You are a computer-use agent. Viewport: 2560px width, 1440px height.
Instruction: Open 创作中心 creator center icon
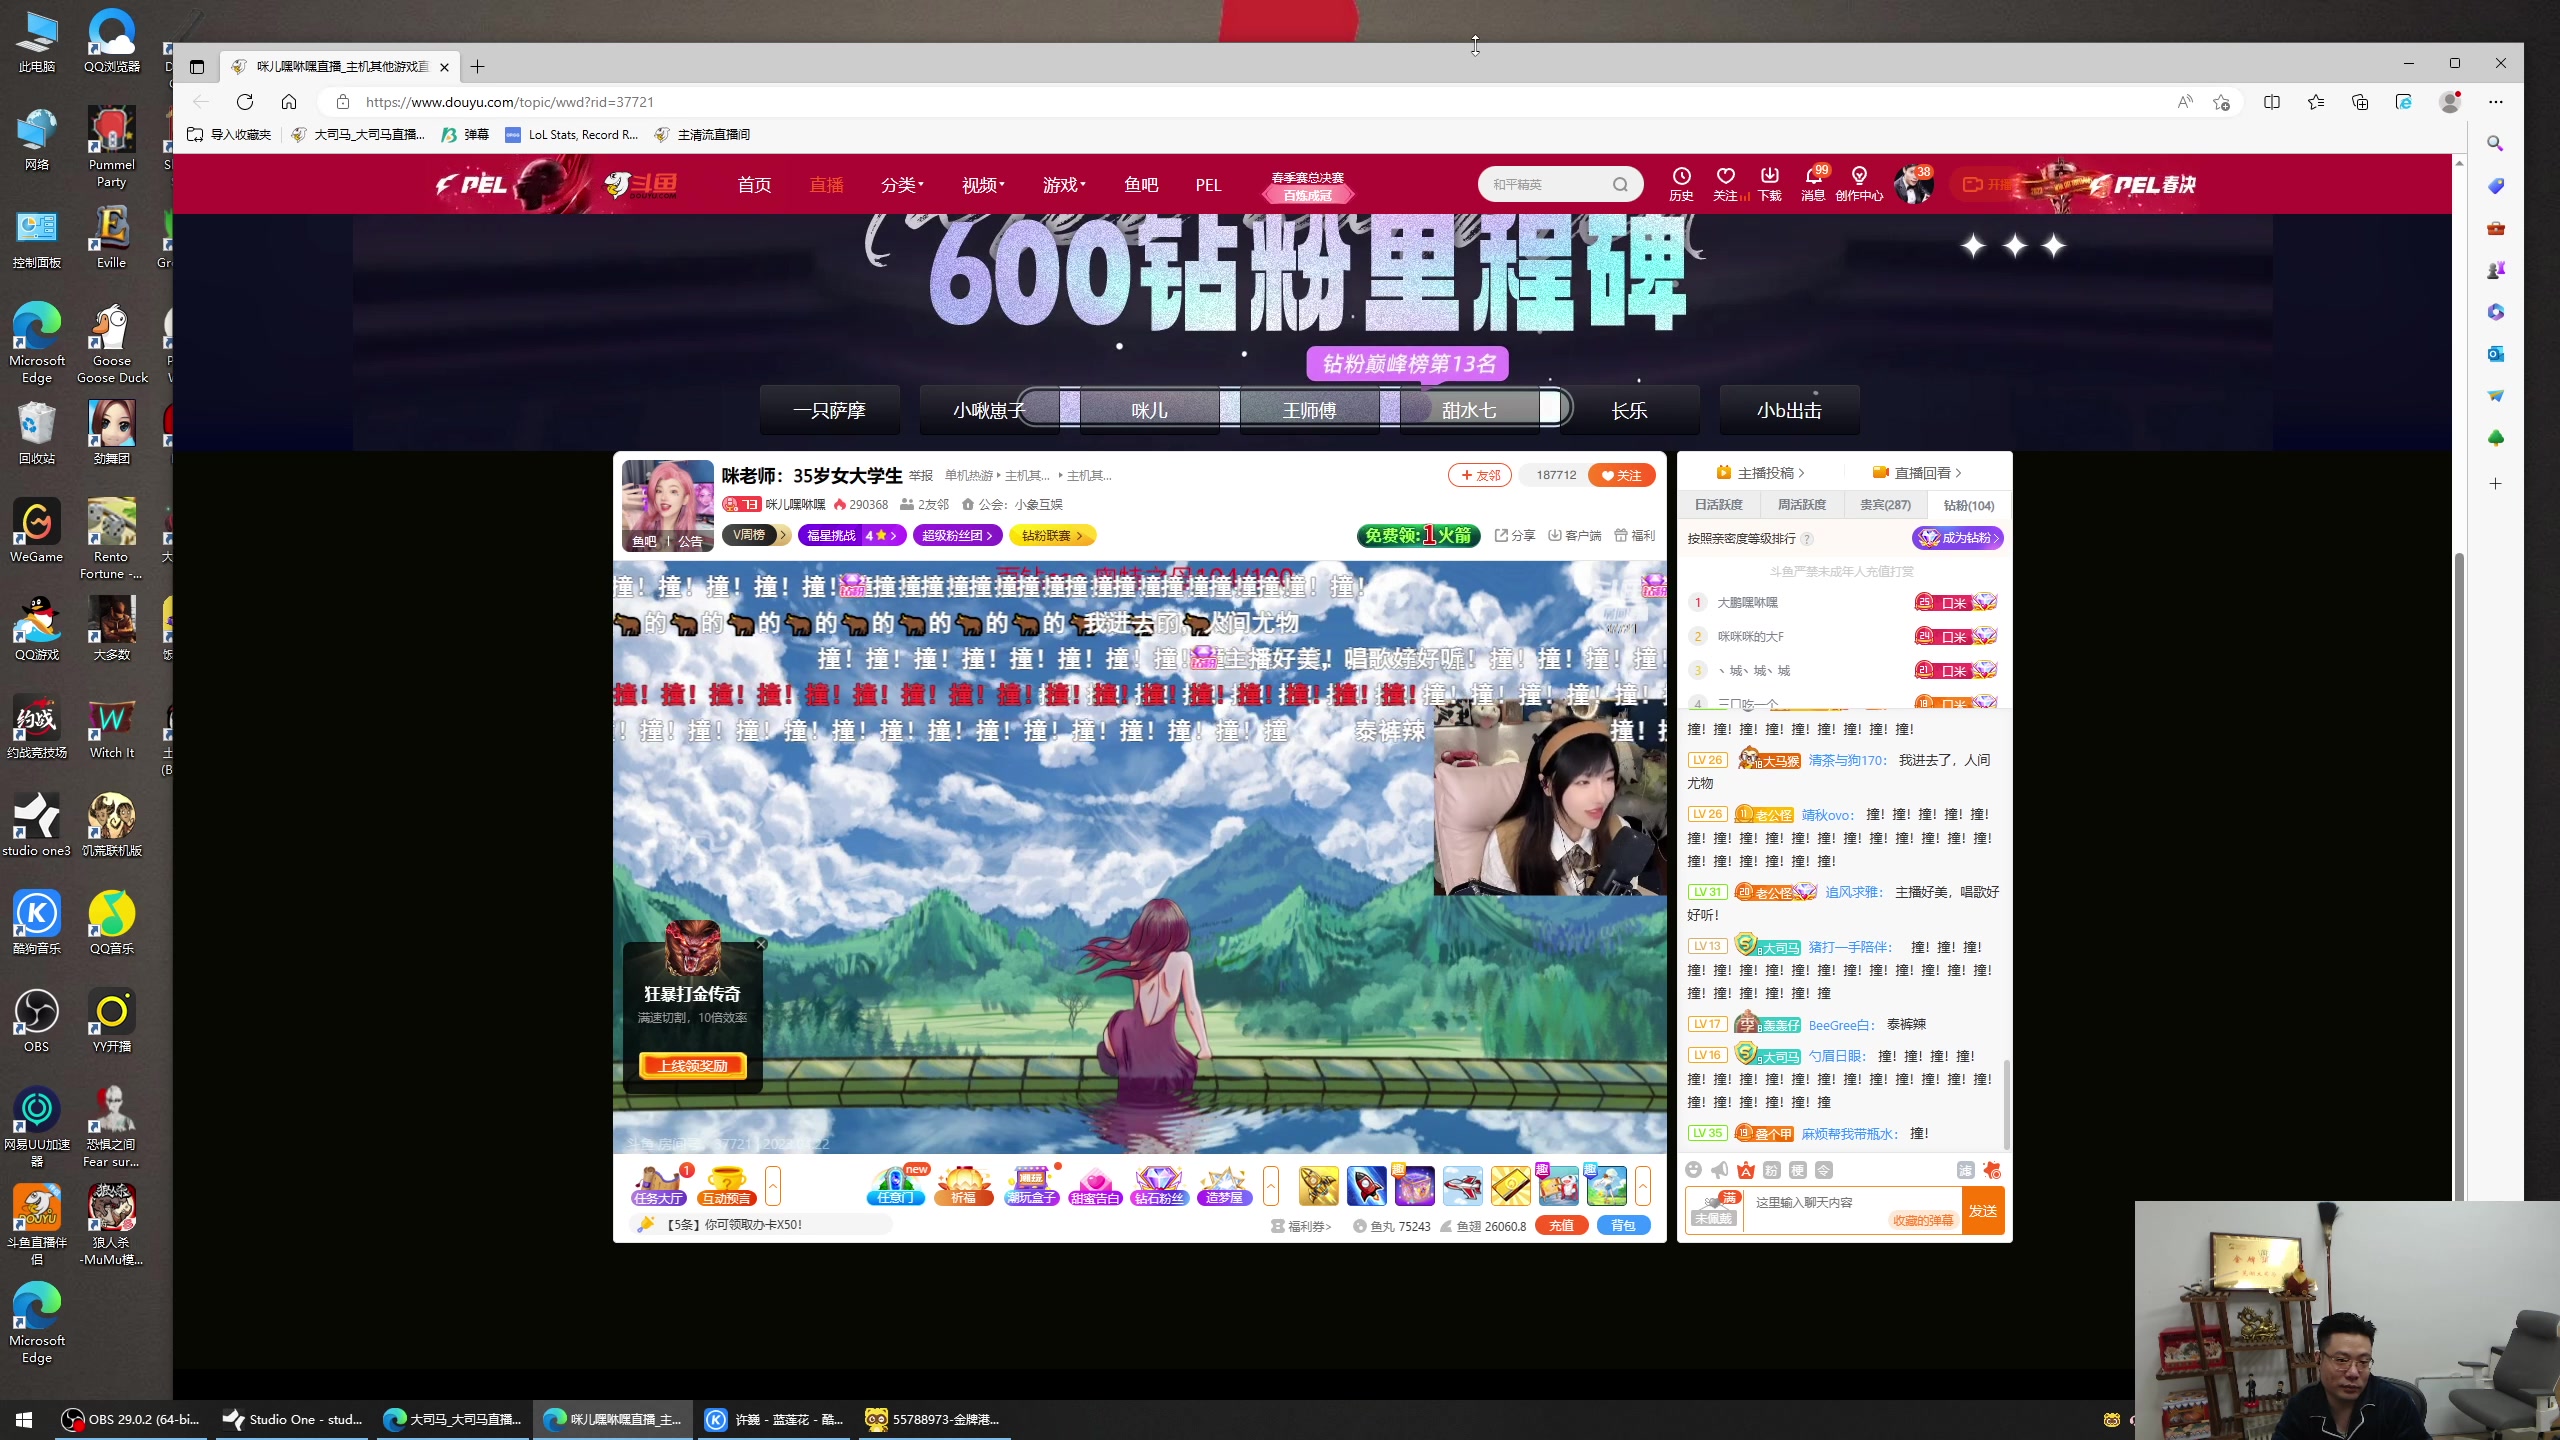pyautogui.click(x=1859, y=184)
